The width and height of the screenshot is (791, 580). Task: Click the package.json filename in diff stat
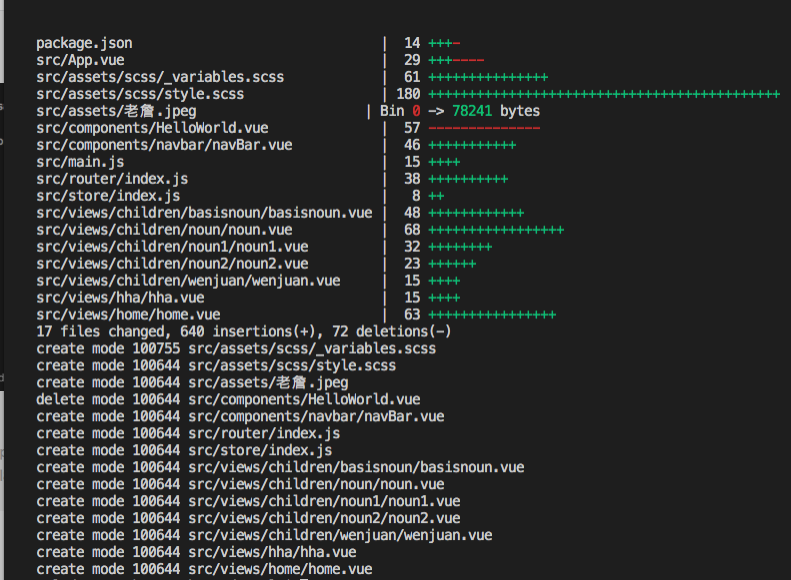[84, 43]
